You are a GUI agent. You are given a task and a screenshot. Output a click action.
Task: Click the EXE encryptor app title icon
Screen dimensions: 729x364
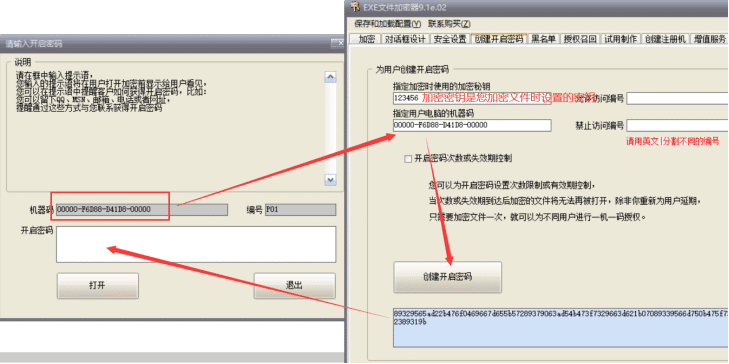355,6
